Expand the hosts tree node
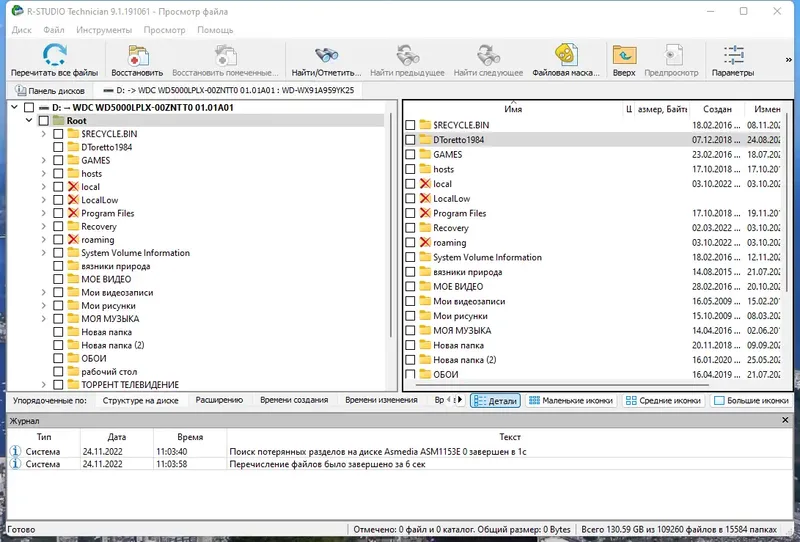 pos(43,174)
